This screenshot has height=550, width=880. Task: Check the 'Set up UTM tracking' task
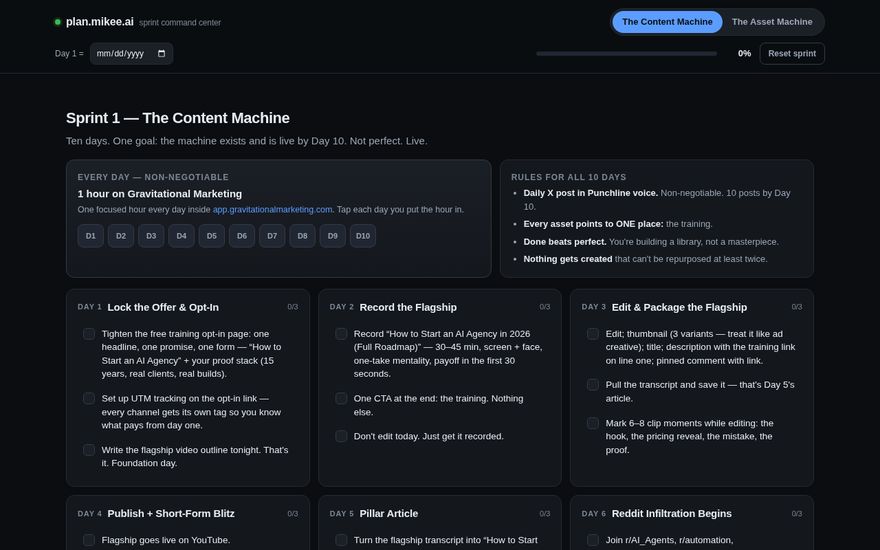(89, 398)
